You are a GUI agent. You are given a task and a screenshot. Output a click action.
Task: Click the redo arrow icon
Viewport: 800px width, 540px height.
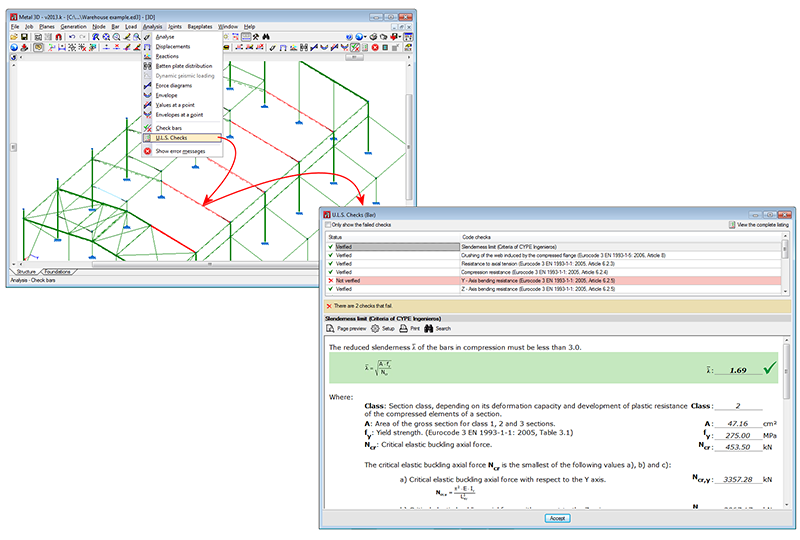pyautogui.click(x=82, y=37)
